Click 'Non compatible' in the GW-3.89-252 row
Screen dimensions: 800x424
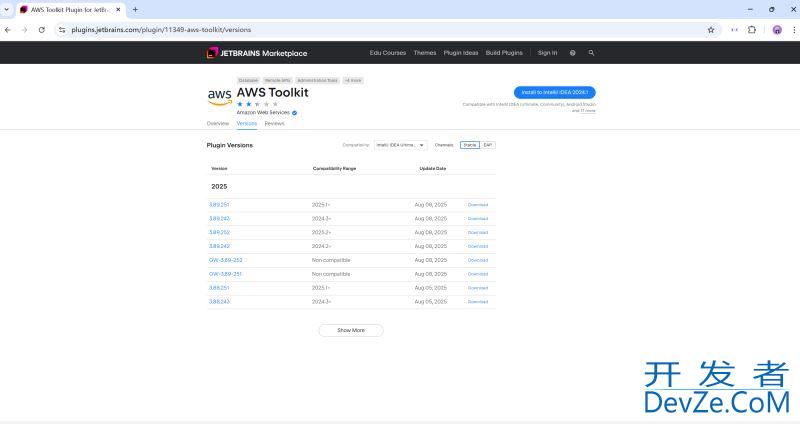[331, 260]
